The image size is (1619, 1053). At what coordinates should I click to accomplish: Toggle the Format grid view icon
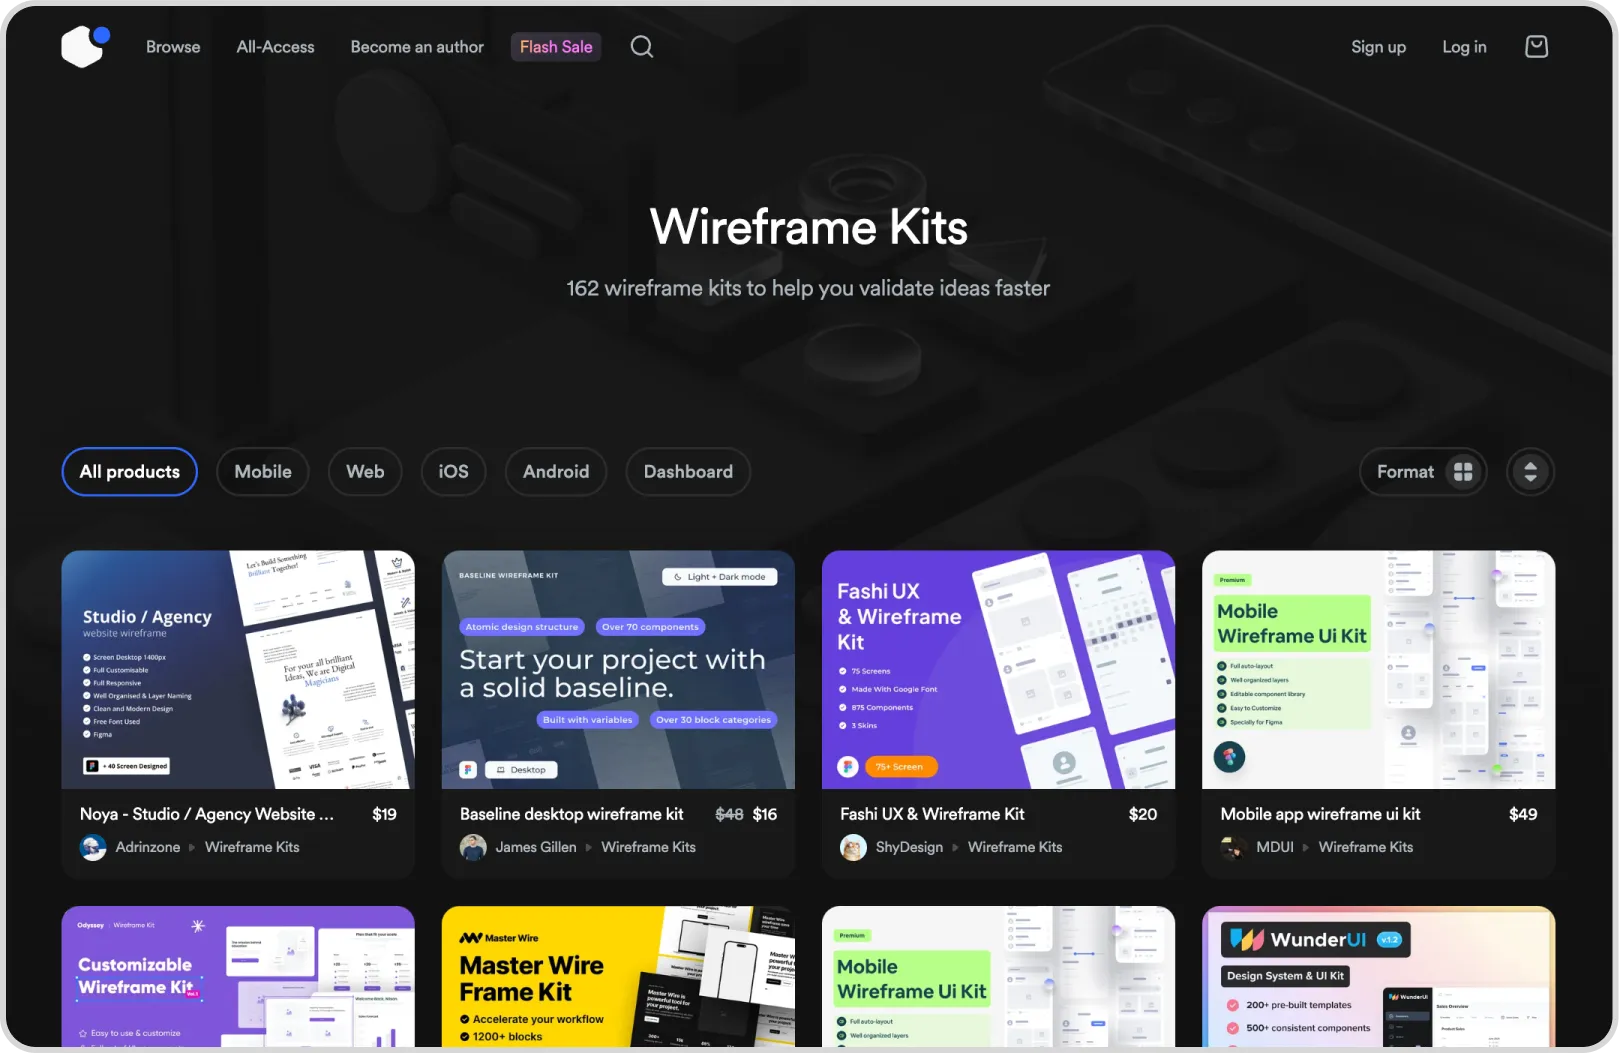[x=1463, y=472]
